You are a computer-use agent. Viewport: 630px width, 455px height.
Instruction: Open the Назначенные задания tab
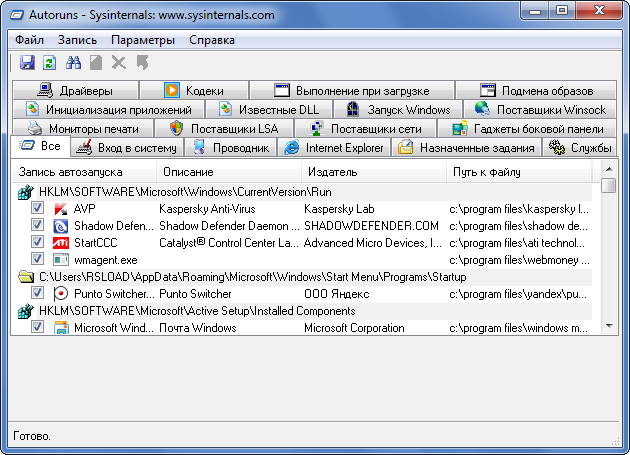point(466,148)
